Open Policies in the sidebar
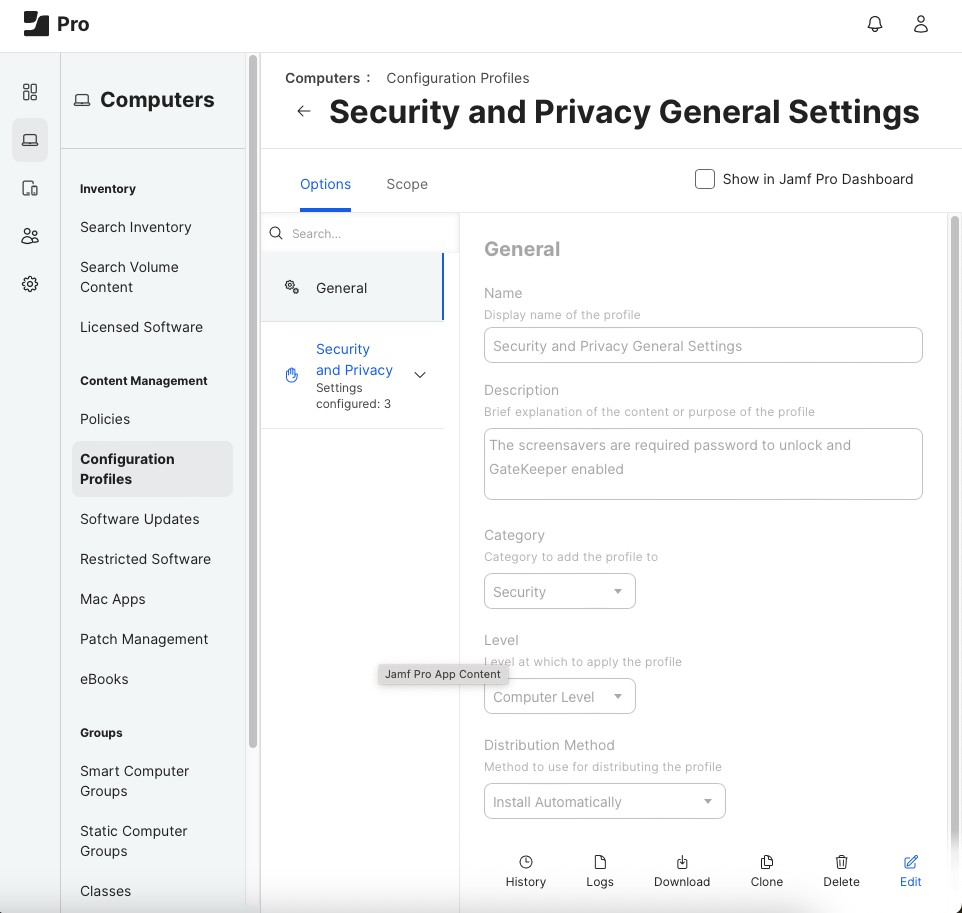 coord(105,419)
